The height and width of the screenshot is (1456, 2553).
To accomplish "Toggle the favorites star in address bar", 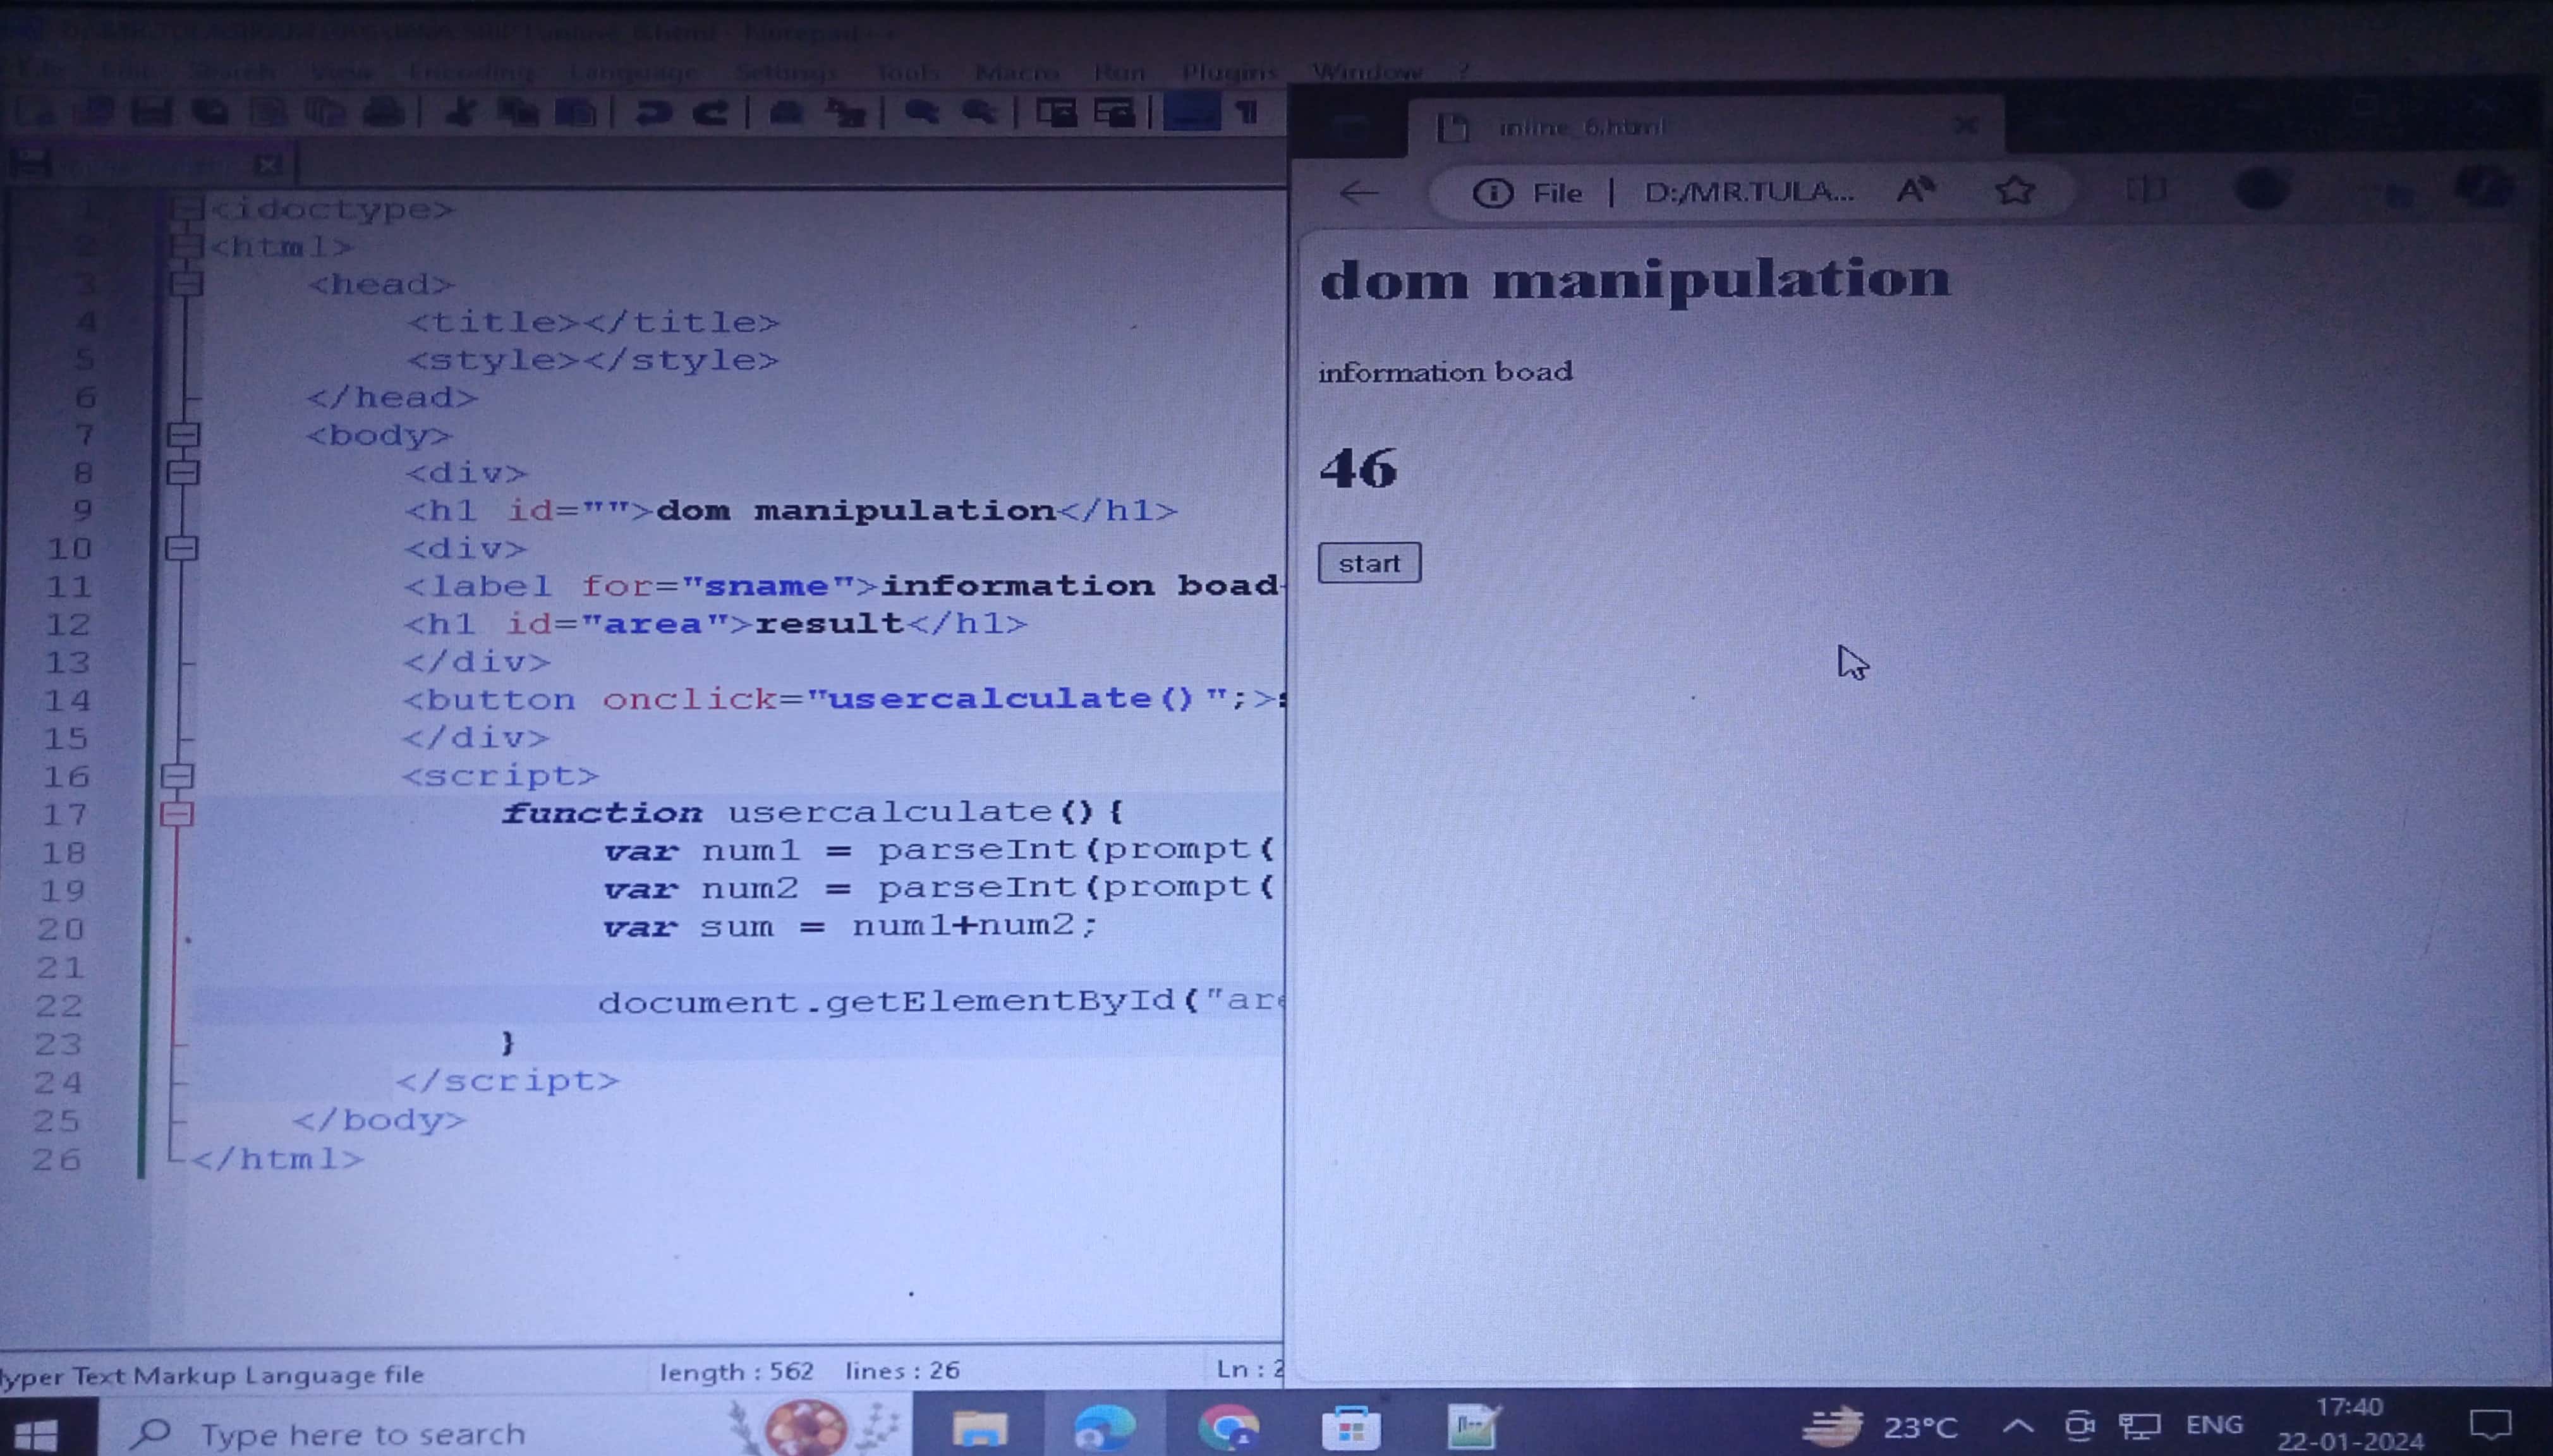I will pos(2014,190).
